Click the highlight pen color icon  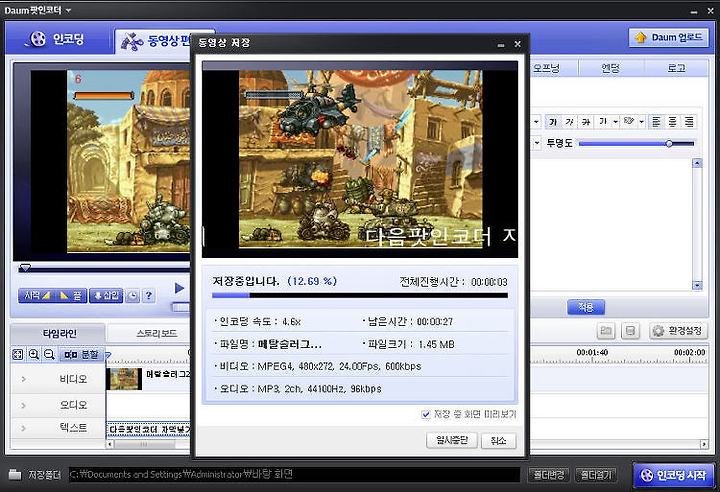point(629,122)
